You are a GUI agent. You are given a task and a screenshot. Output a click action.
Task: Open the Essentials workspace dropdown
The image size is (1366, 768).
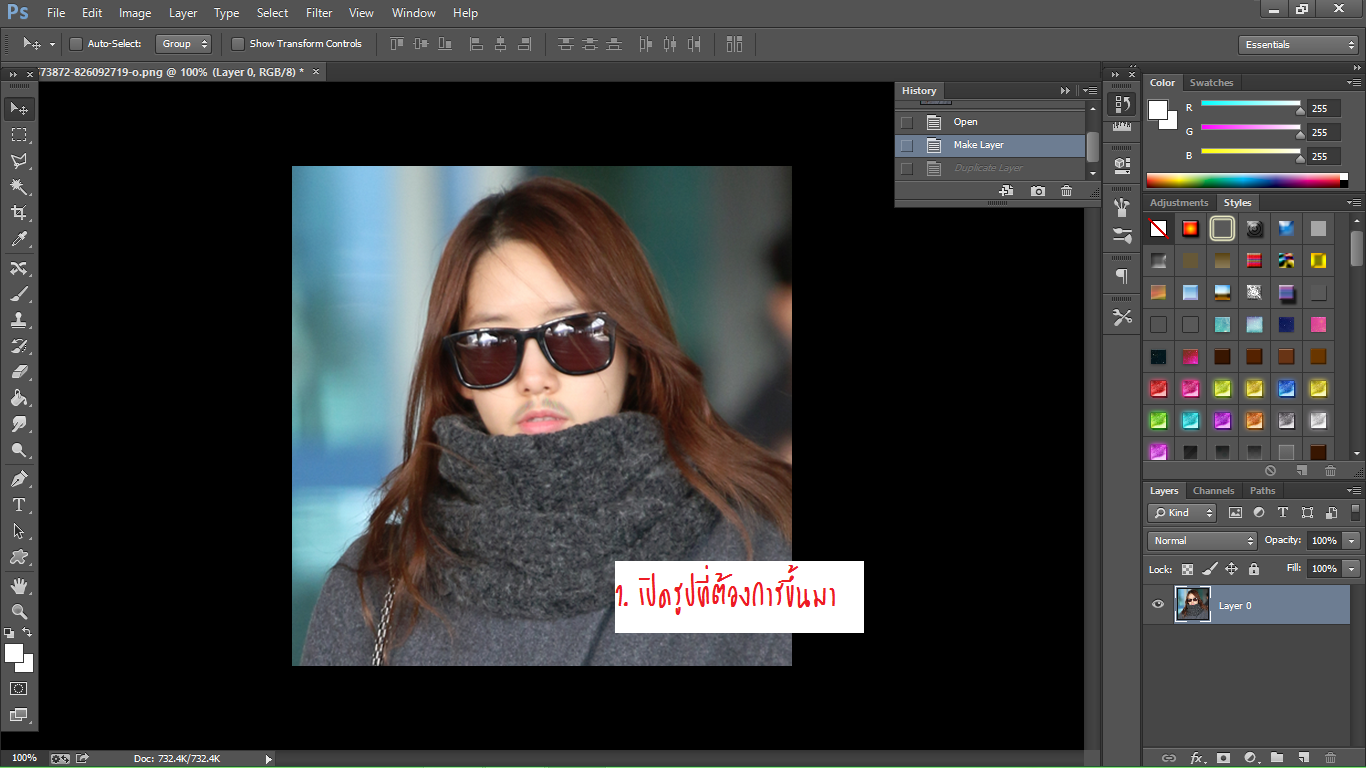(x=1297, y=45)
